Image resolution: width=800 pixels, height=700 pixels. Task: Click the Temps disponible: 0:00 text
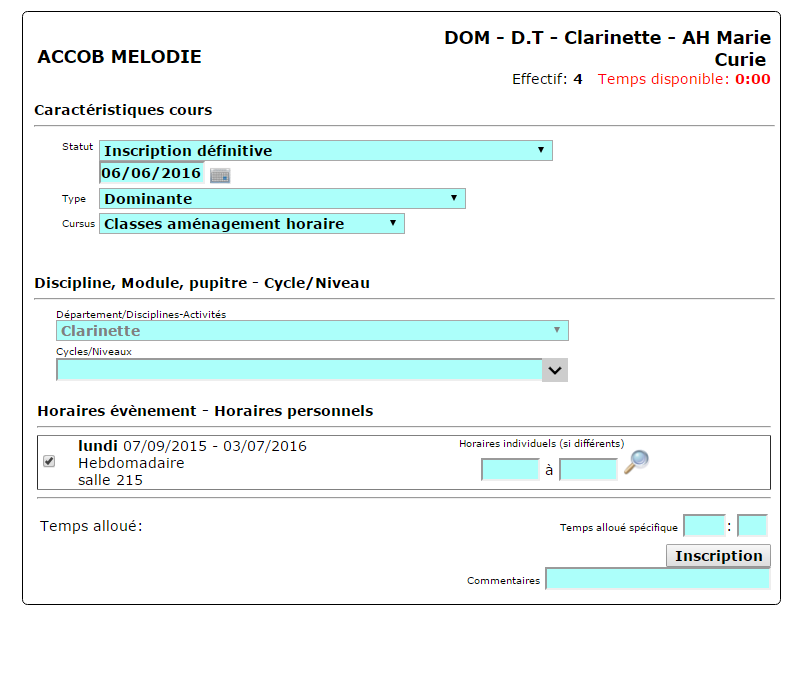click(x=684, y=79)
